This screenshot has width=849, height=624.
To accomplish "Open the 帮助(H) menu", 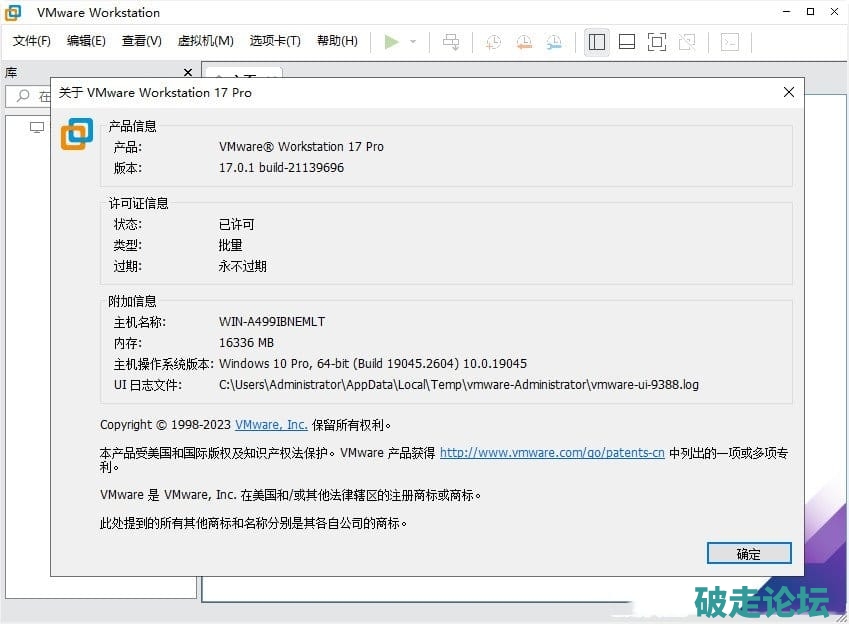I will 337,41.
